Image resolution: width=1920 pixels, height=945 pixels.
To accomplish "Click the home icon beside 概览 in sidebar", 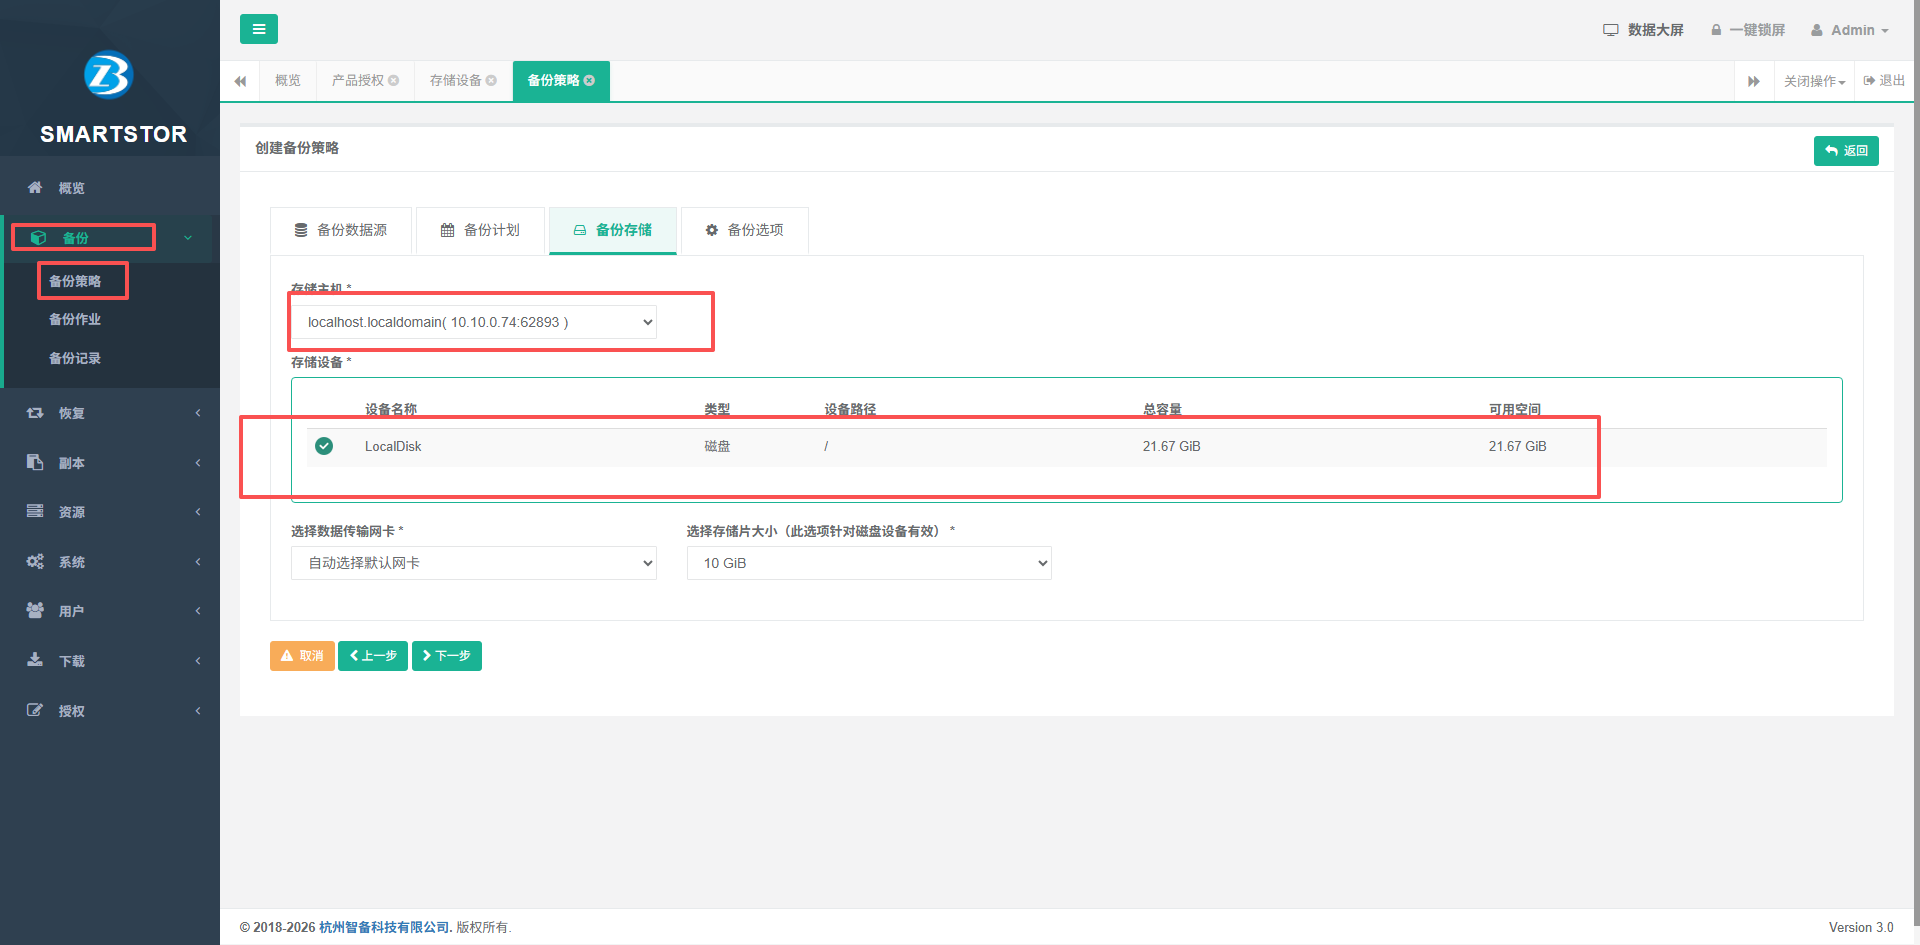I will click(35, 187).
